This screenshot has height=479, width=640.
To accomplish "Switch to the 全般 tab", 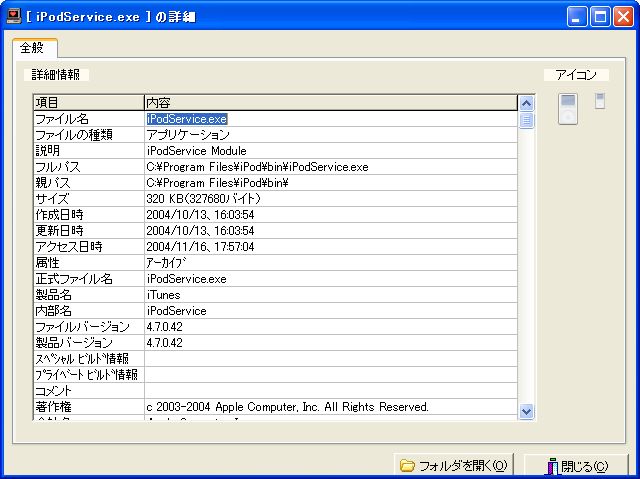I will pos(35,48).
